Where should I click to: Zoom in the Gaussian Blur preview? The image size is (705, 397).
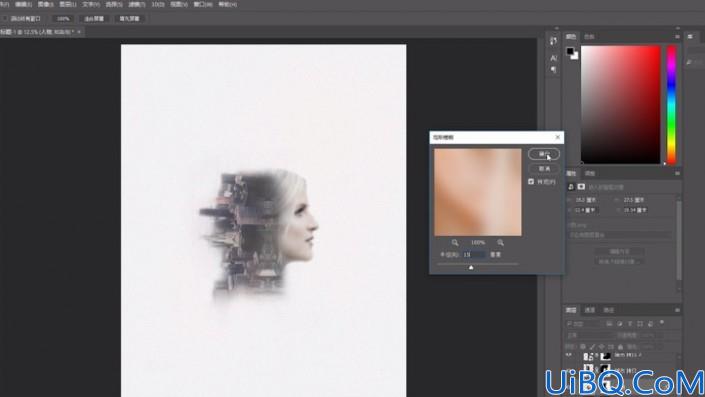coord(500,243)
